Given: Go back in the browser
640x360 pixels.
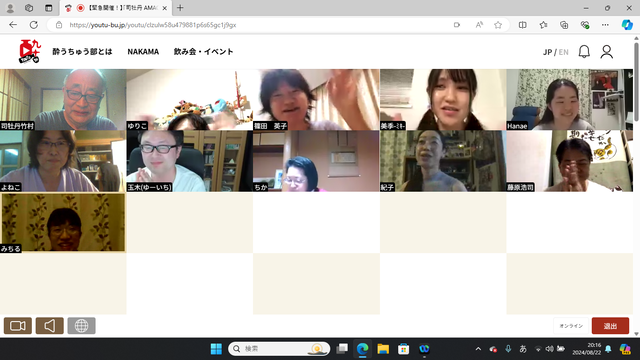Looking at the screenshot, I should click(x=13, y=25).
